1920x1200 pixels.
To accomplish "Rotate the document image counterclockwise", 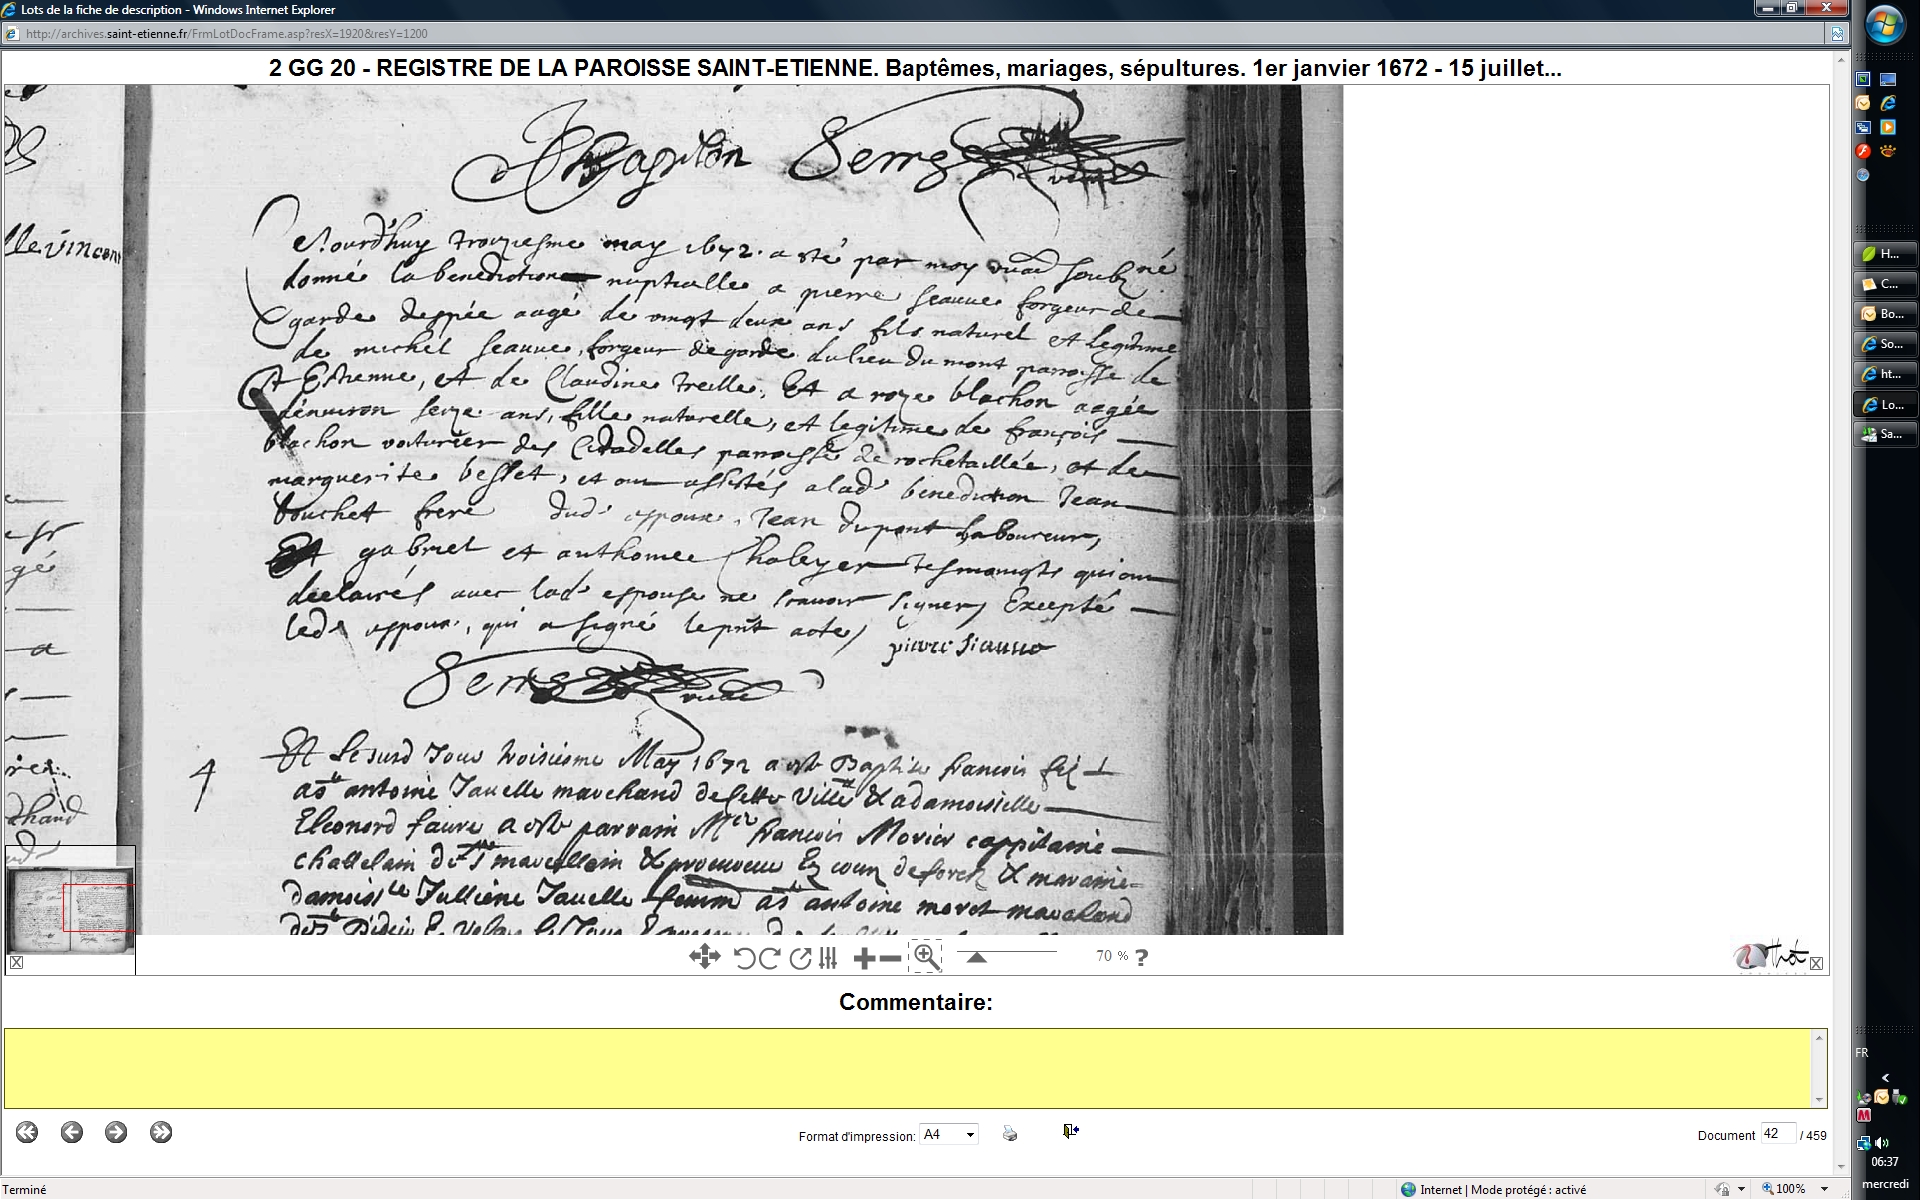I will pyautogui.click(x=744, y=958).
